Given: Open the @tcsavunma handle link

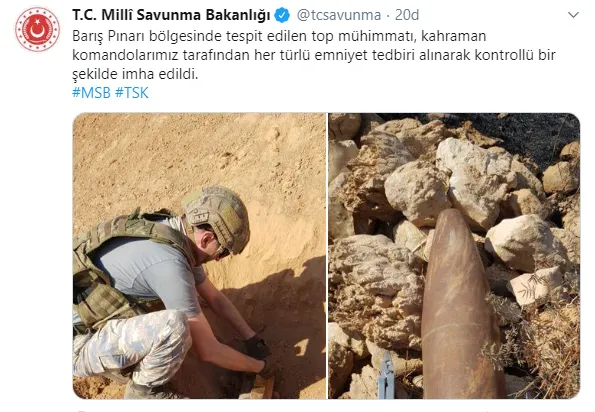Looking at the screenshot, I should click(339, 15).
